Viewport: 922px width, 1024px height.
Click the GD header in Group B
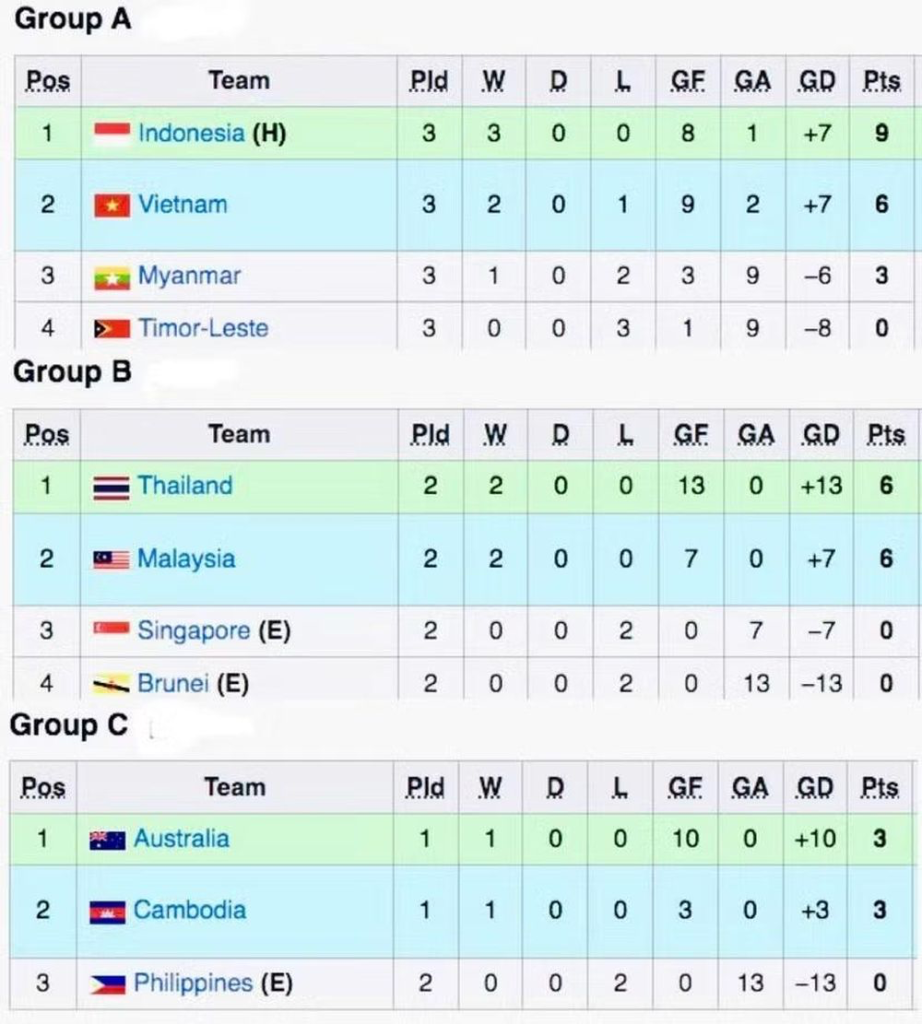tap(821, 435)
